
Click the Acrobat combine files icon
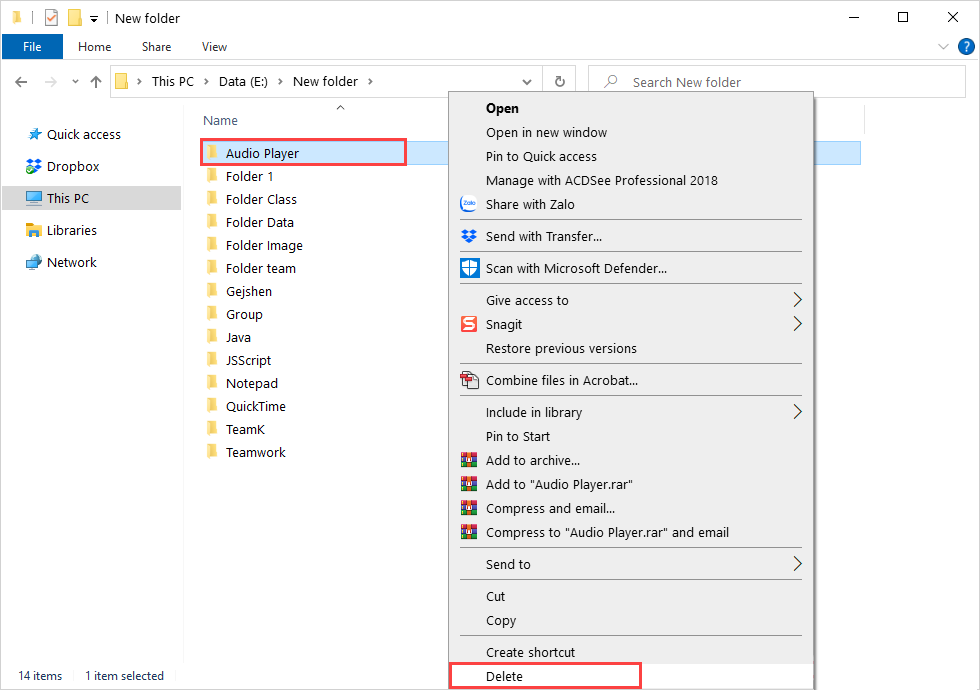[x=469, y=380]
